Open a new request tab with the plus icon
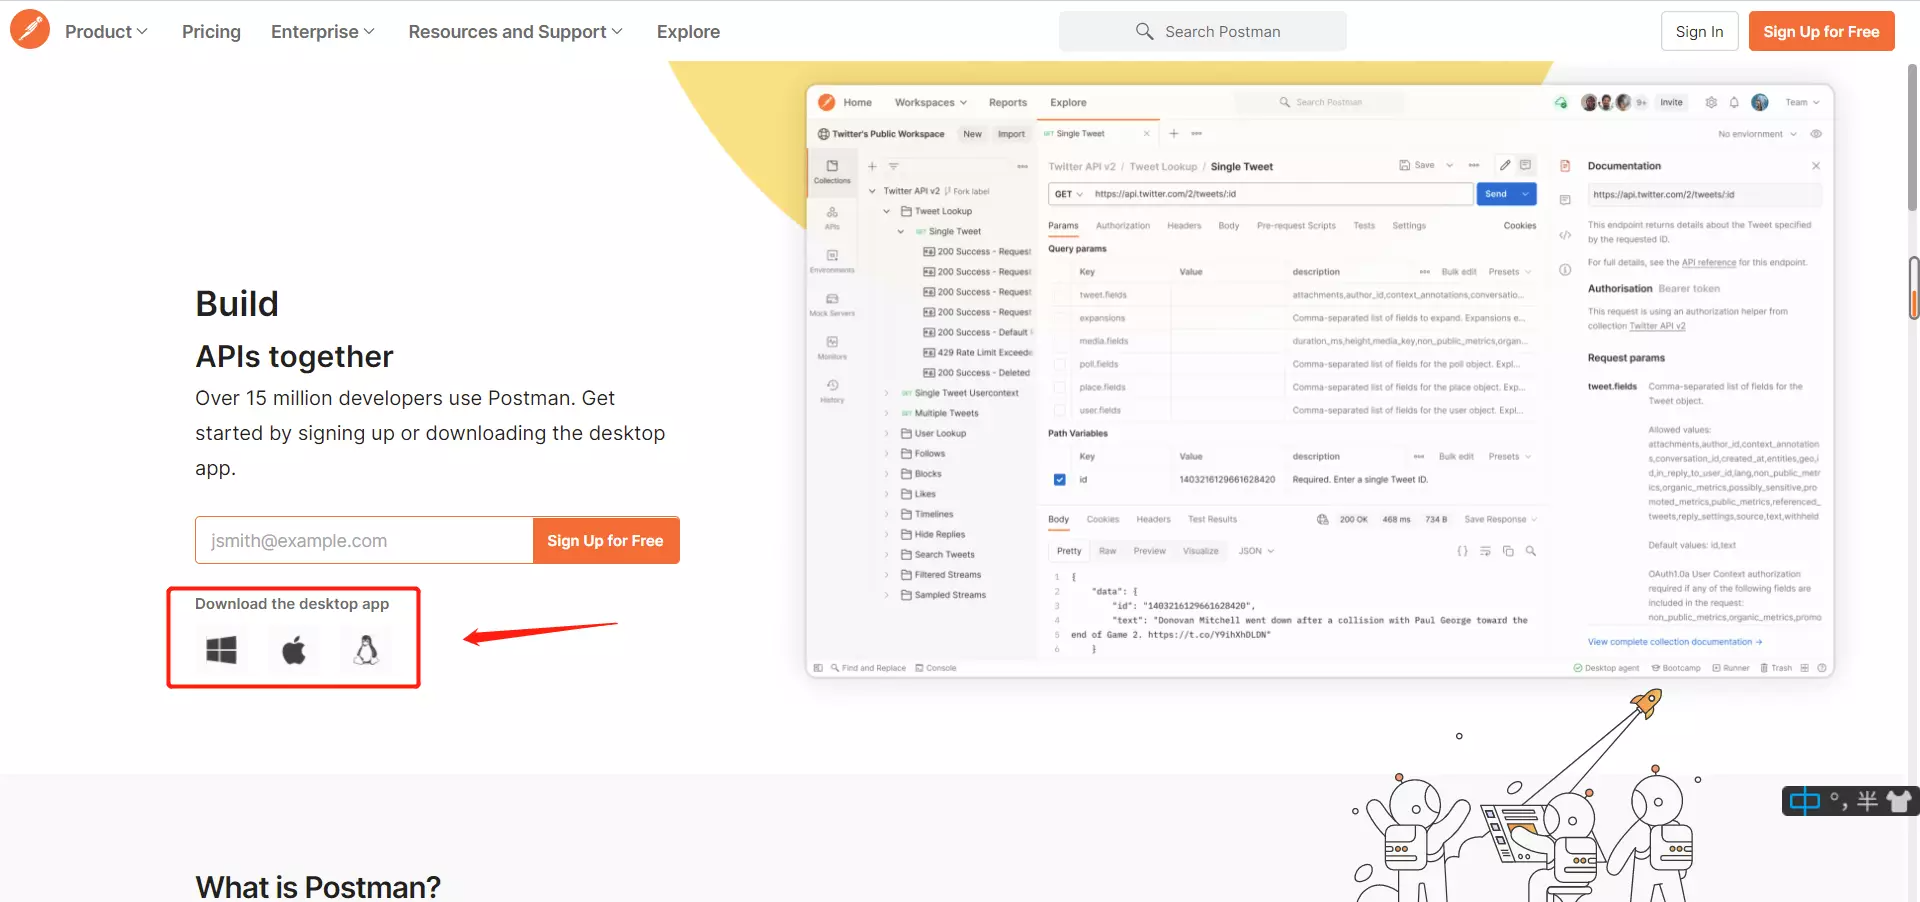This screenshot has width=1920, height=902. pos(1174,133)
